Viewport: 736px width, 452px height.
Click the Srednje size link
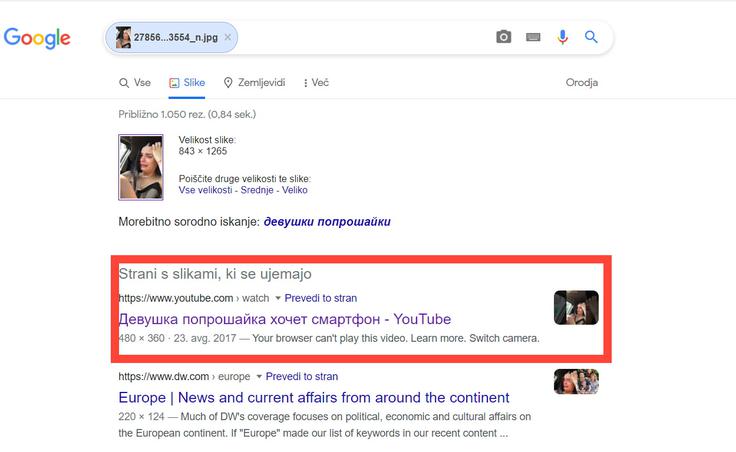pyautogui.click(x=257, y=190)
